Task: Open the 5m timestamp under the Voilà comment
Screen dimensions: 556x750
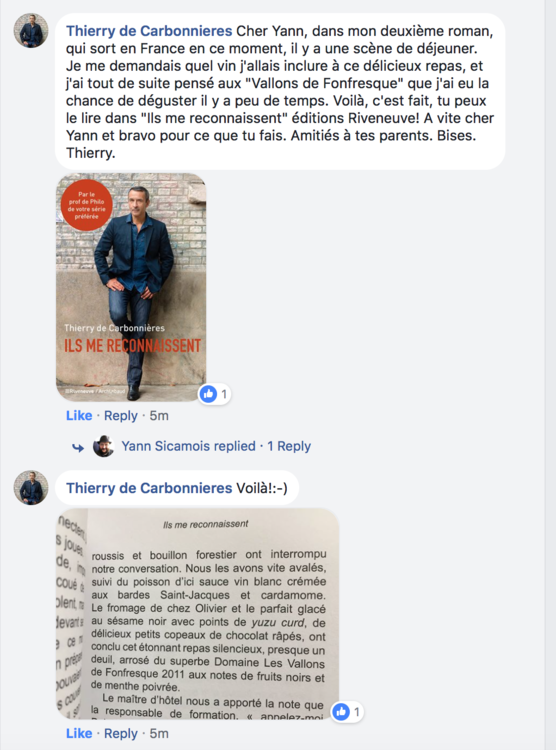Action: tap(159, 733)
